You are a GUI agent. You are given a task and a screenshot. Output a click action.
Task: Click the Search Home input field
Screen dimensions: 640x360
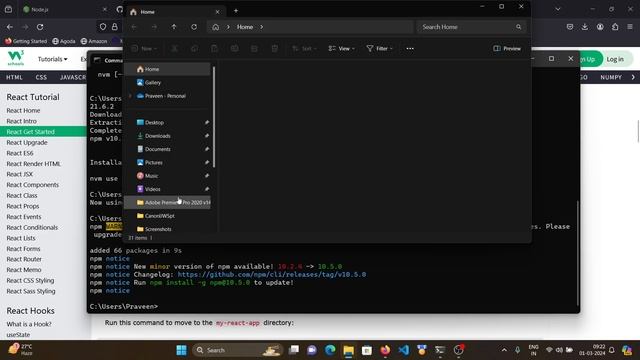pos(467,27)
